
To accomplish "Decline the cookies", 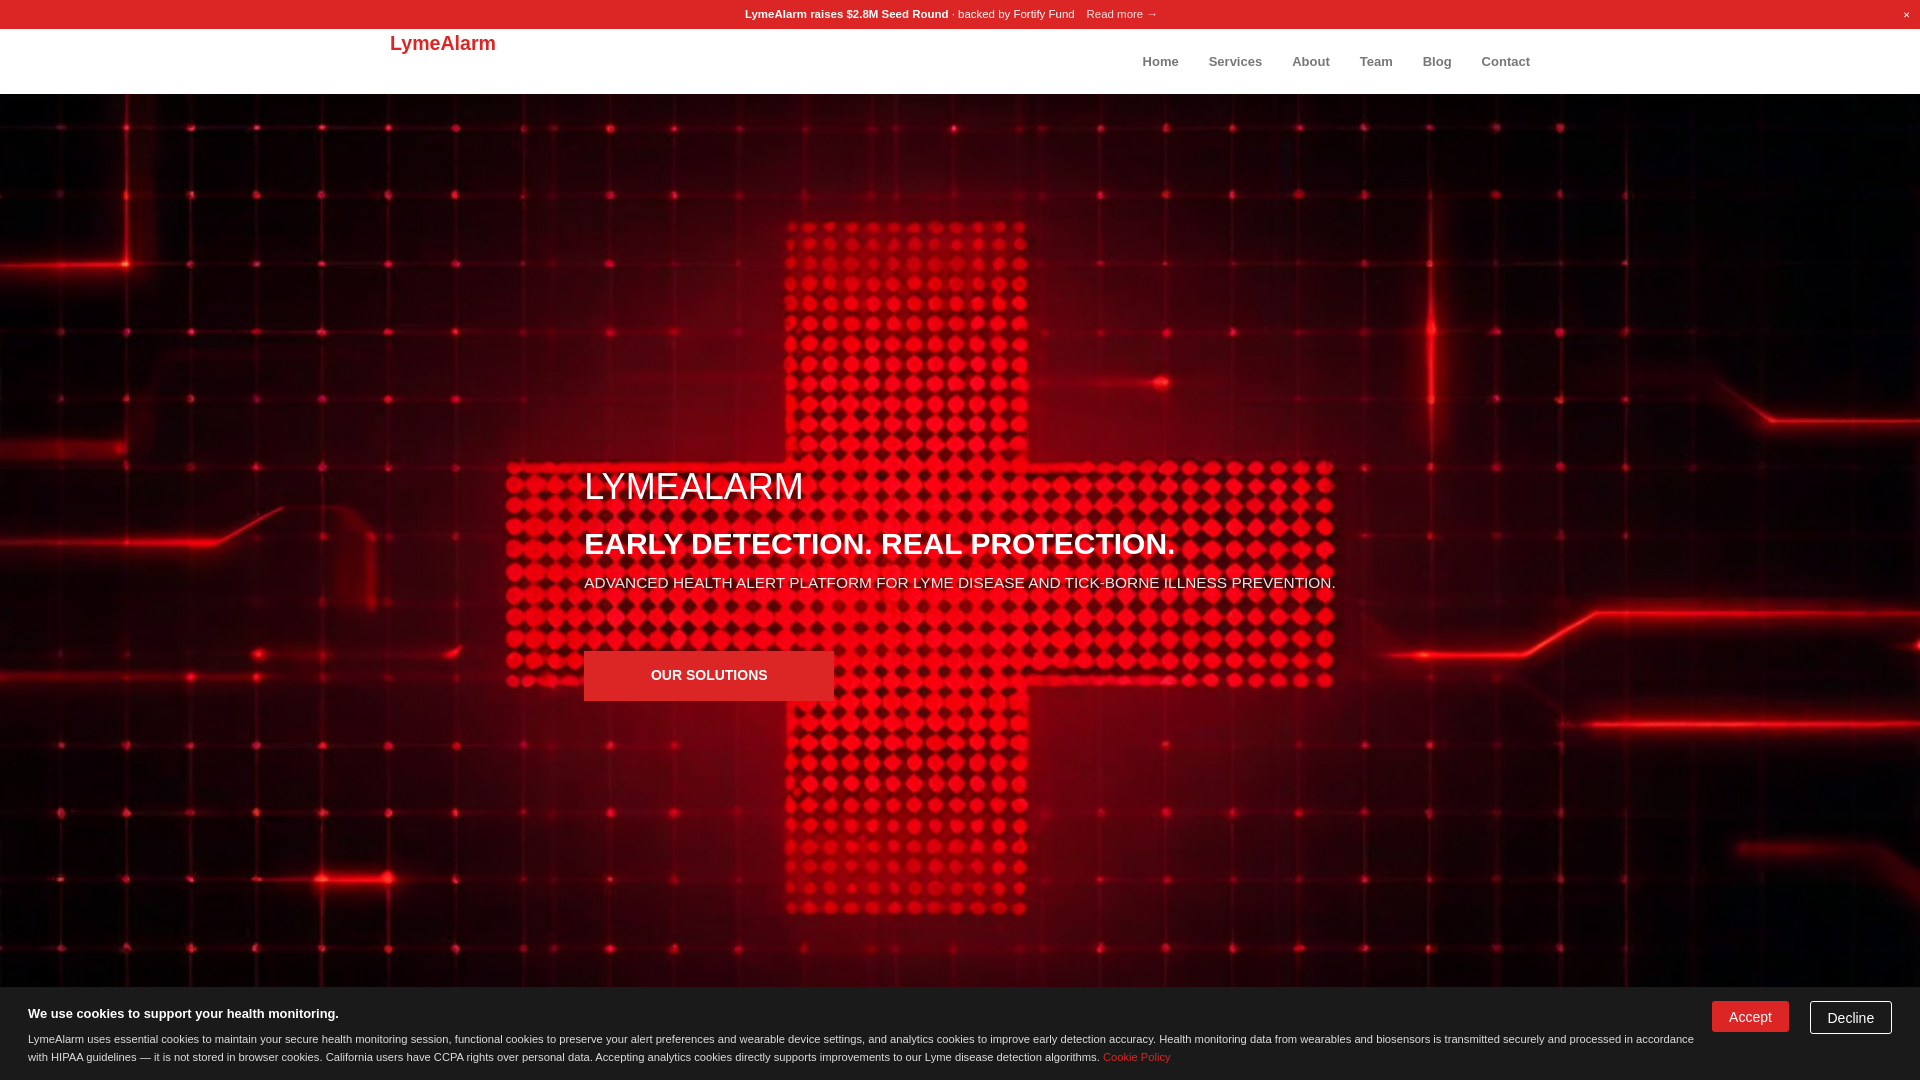I will tap(1850, 1018).
